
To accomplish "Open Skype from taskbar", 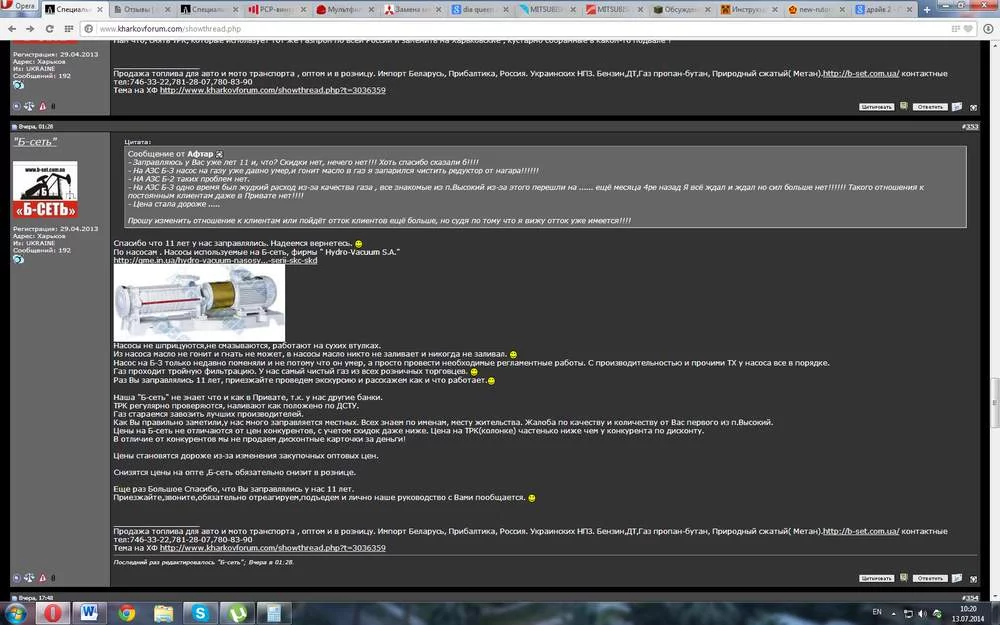I will [x=200, y=614].
